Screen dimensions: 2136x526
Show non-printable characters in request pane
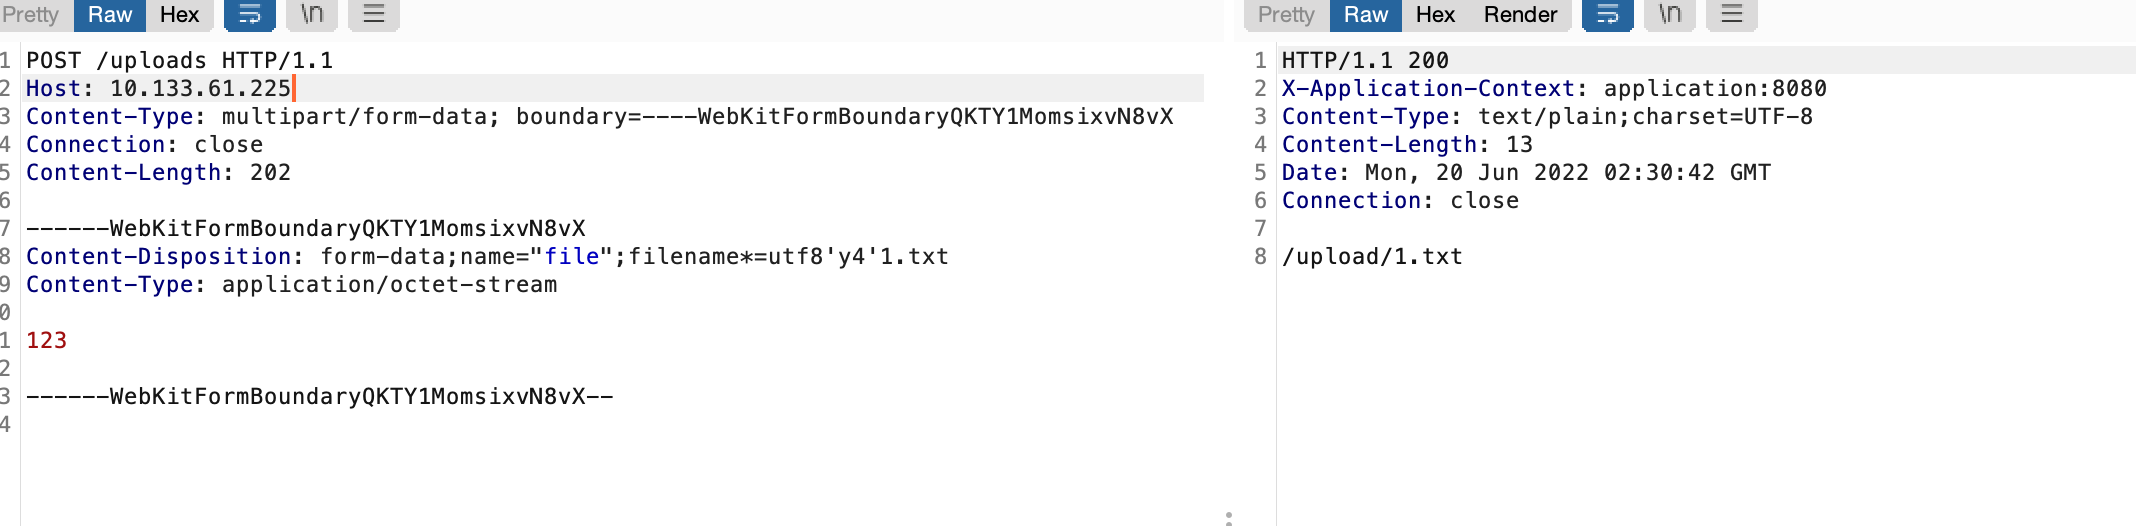coord(312,14)
